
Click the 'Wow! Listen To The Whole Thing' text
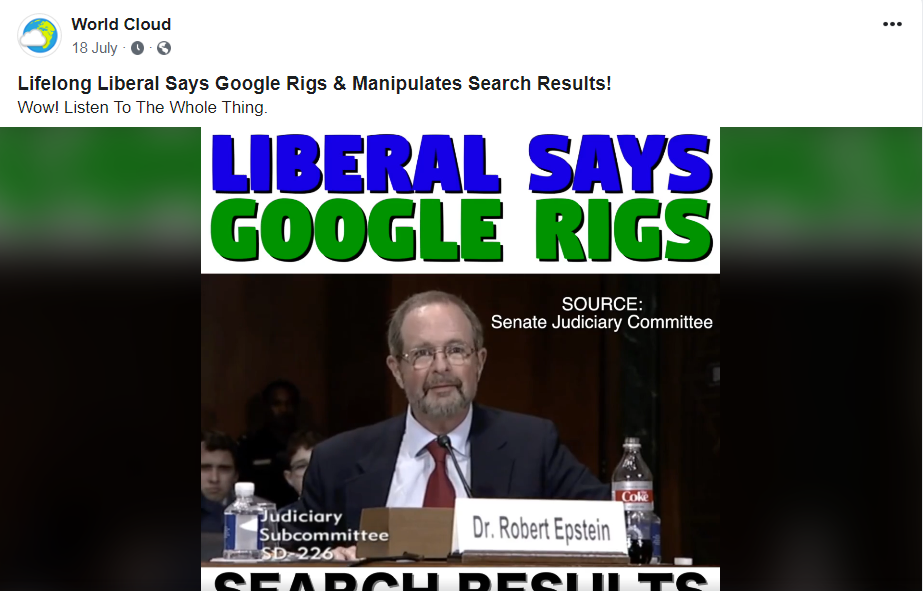[x=142, y=108]
